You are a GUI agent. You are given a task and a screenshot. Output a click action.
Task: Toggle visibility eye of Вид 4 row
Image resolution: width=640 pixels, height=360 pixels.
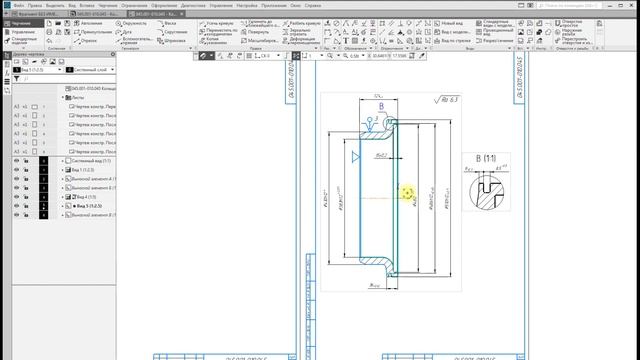pos(17,197)
